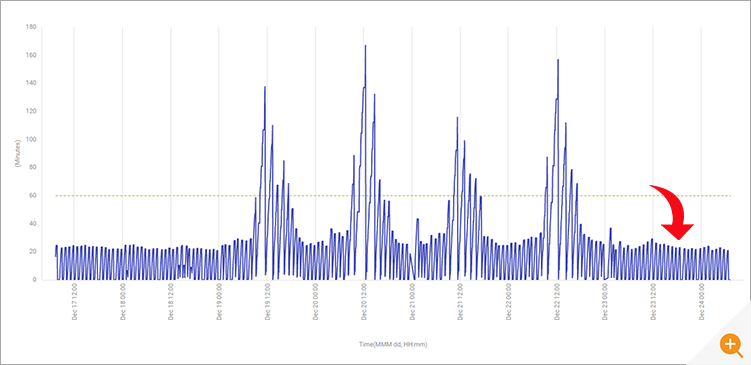Click the 'Dec 21 00:00' axis label

[x=412, y=302]
